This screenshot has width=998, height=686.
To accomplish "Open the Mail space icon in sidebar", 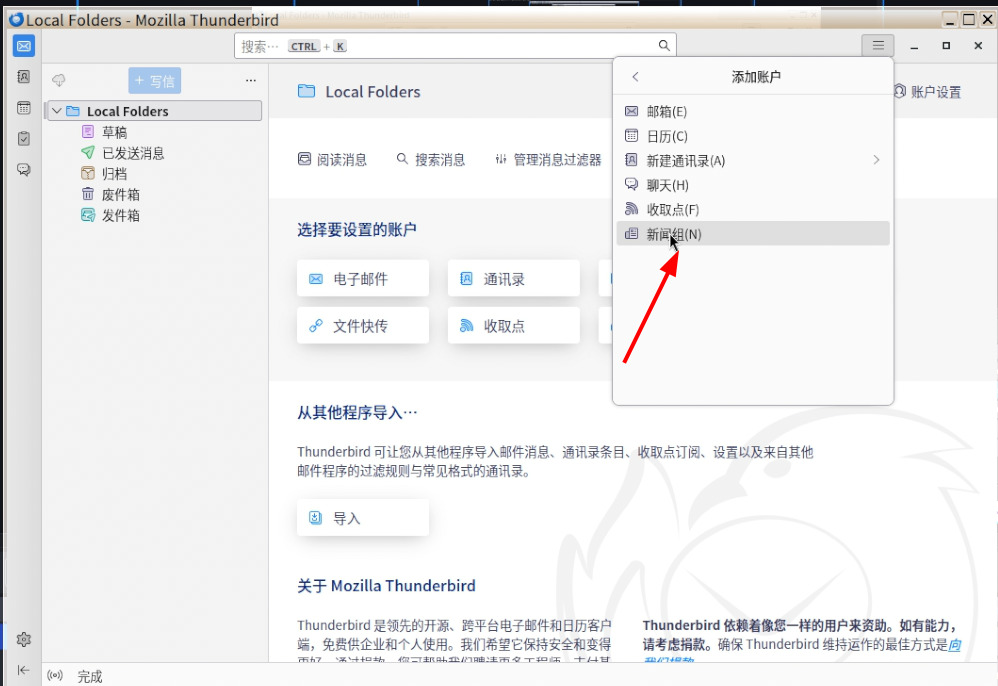I will (x=24, y=46).
